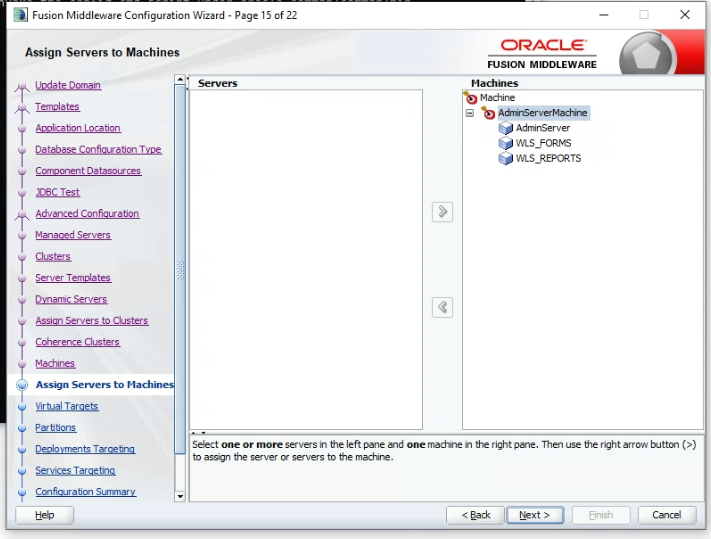The height and width of the screenshot is (539, 711).
Task: Click the navigation pane scroll up arrow
Action: [x=180, y=80]
